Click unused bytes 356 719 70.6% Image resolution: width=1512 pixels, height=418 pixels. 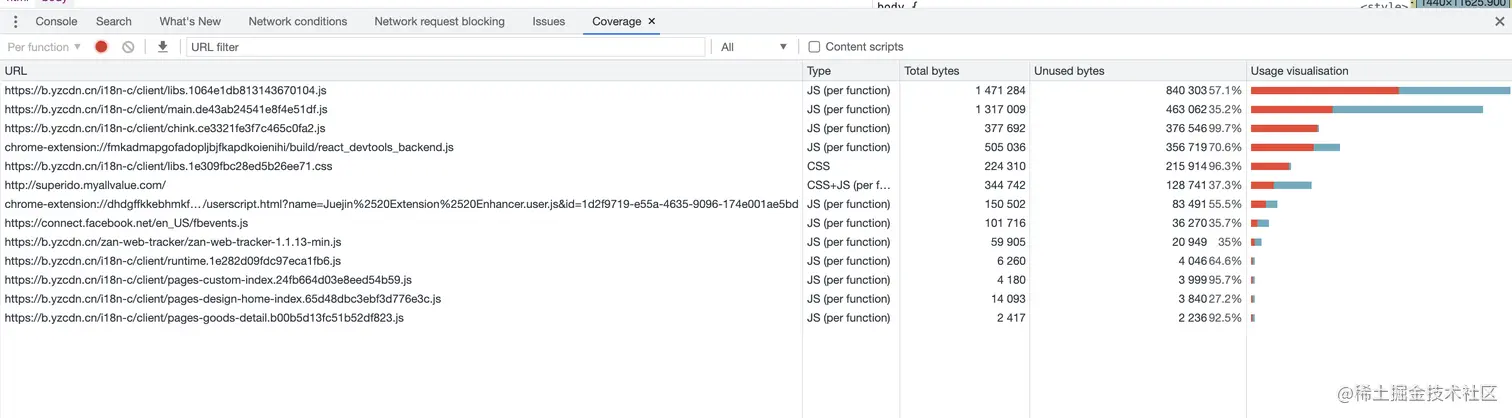point(1204,147)
